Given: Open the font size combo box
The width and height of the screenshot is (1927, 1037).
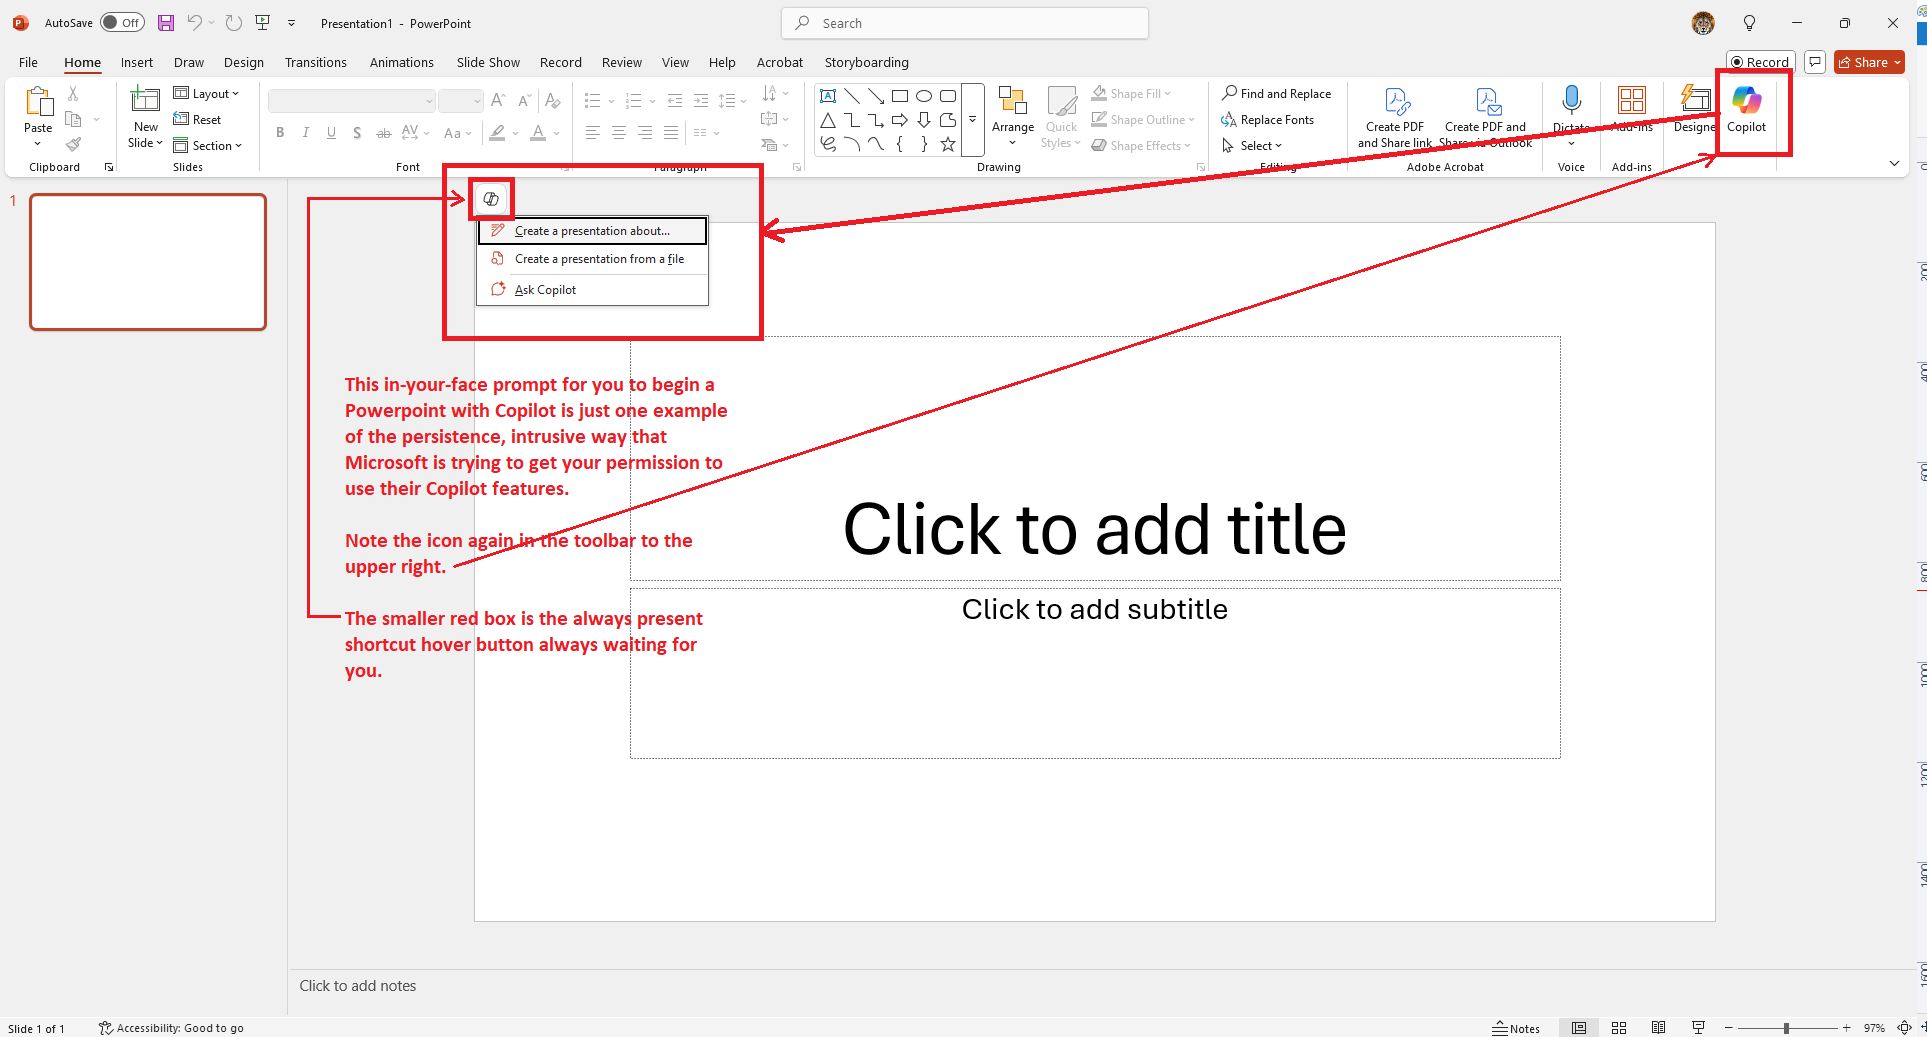Looking at the screenshot, I should [x=460, y=100].
